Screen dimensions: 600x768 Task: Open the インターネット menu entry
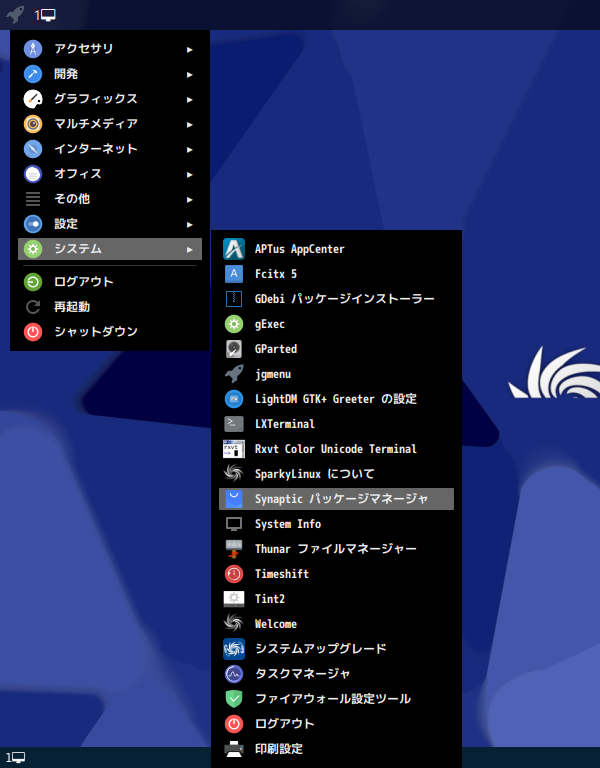[x=110, y=148]
